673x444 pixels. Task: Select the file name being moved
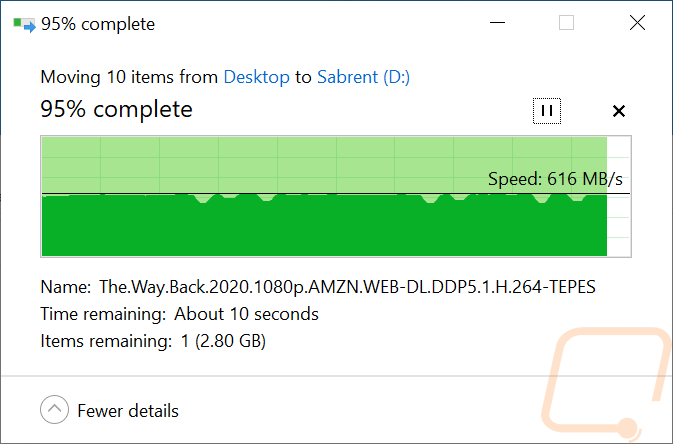coord(347,287)
